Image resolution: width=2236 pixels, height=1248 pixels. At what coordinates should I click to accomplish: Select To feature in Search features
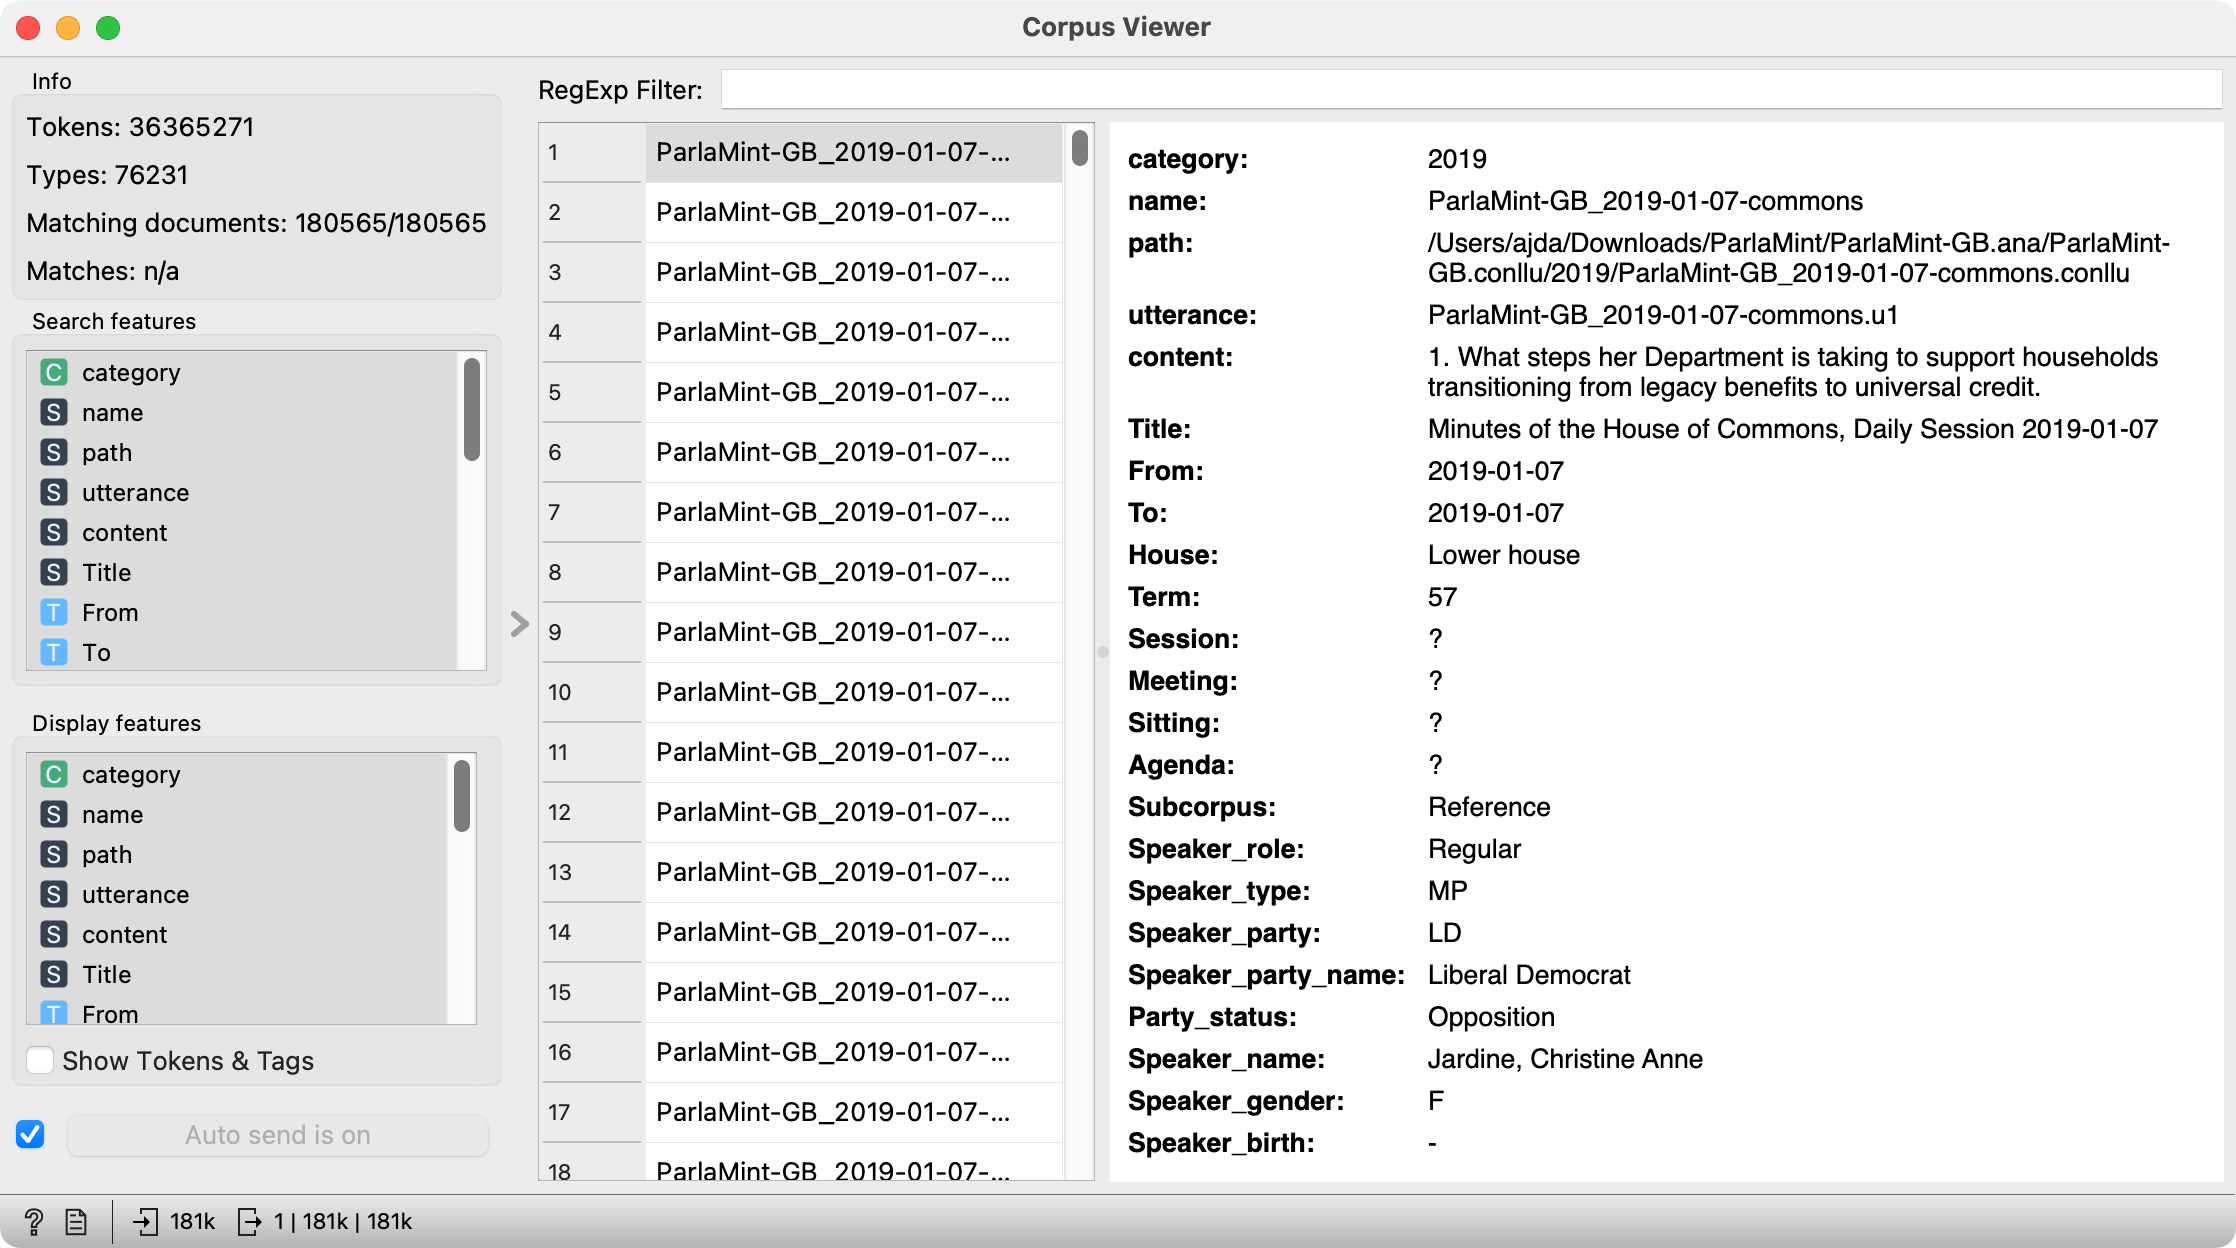pos(96,653)
